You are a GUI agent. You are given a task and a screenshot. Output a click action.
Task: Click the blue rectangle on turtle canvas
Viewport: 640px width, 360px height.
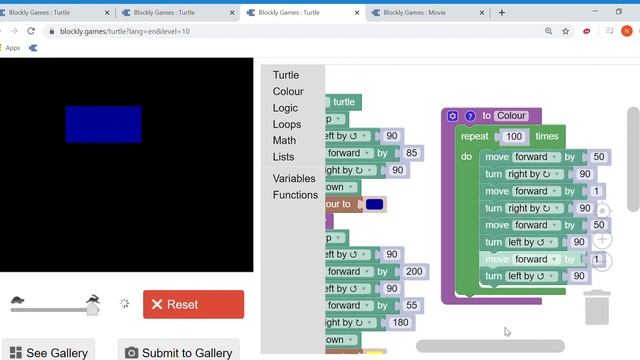coord(104,124)
